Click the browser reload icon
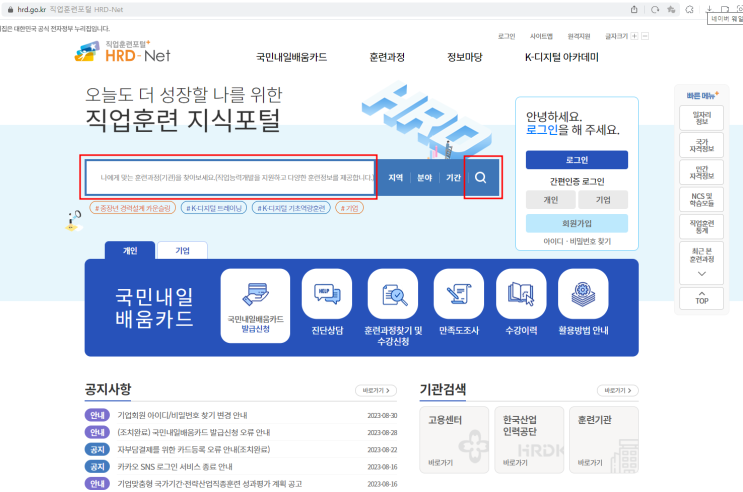The image size is (743, 492). pyautogui.click(x=655, y=9)
